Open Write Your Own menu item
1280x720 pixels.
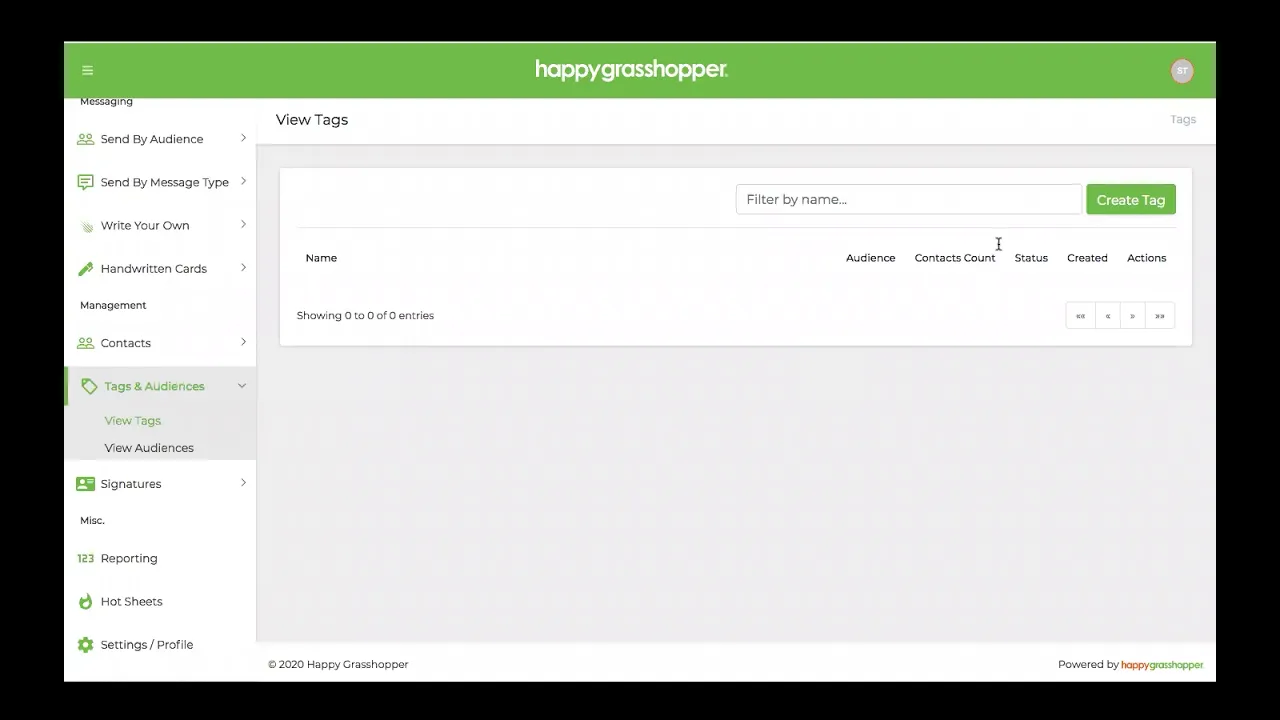160,225
